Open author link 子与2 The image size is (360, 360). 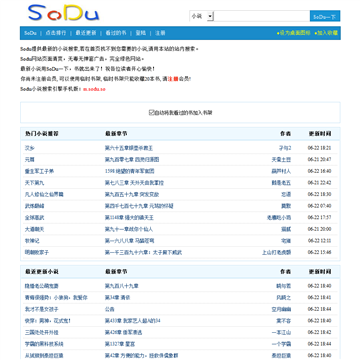pos(285,148)
